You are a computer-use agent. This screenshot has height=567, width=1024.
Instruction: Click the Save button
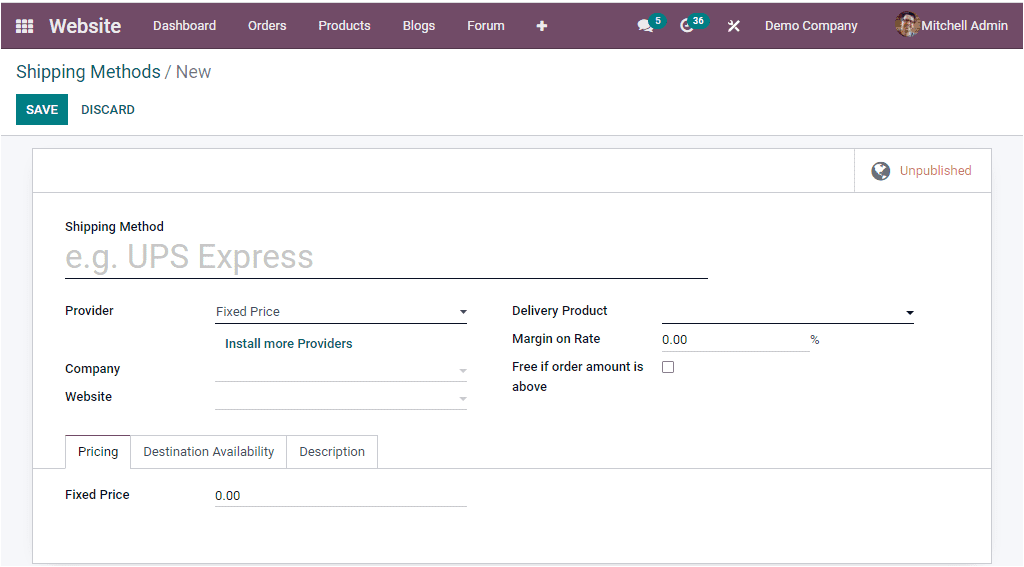42,110
